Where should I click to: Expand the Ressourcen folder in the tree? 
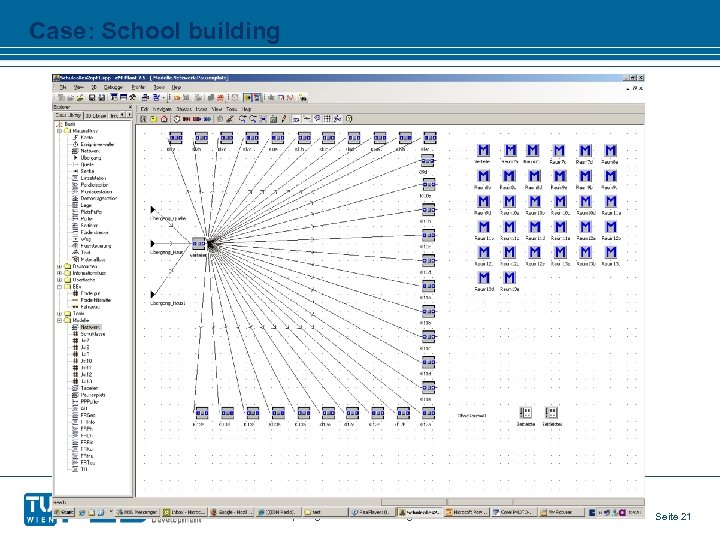pyautogui.click(x=59, y=266)
